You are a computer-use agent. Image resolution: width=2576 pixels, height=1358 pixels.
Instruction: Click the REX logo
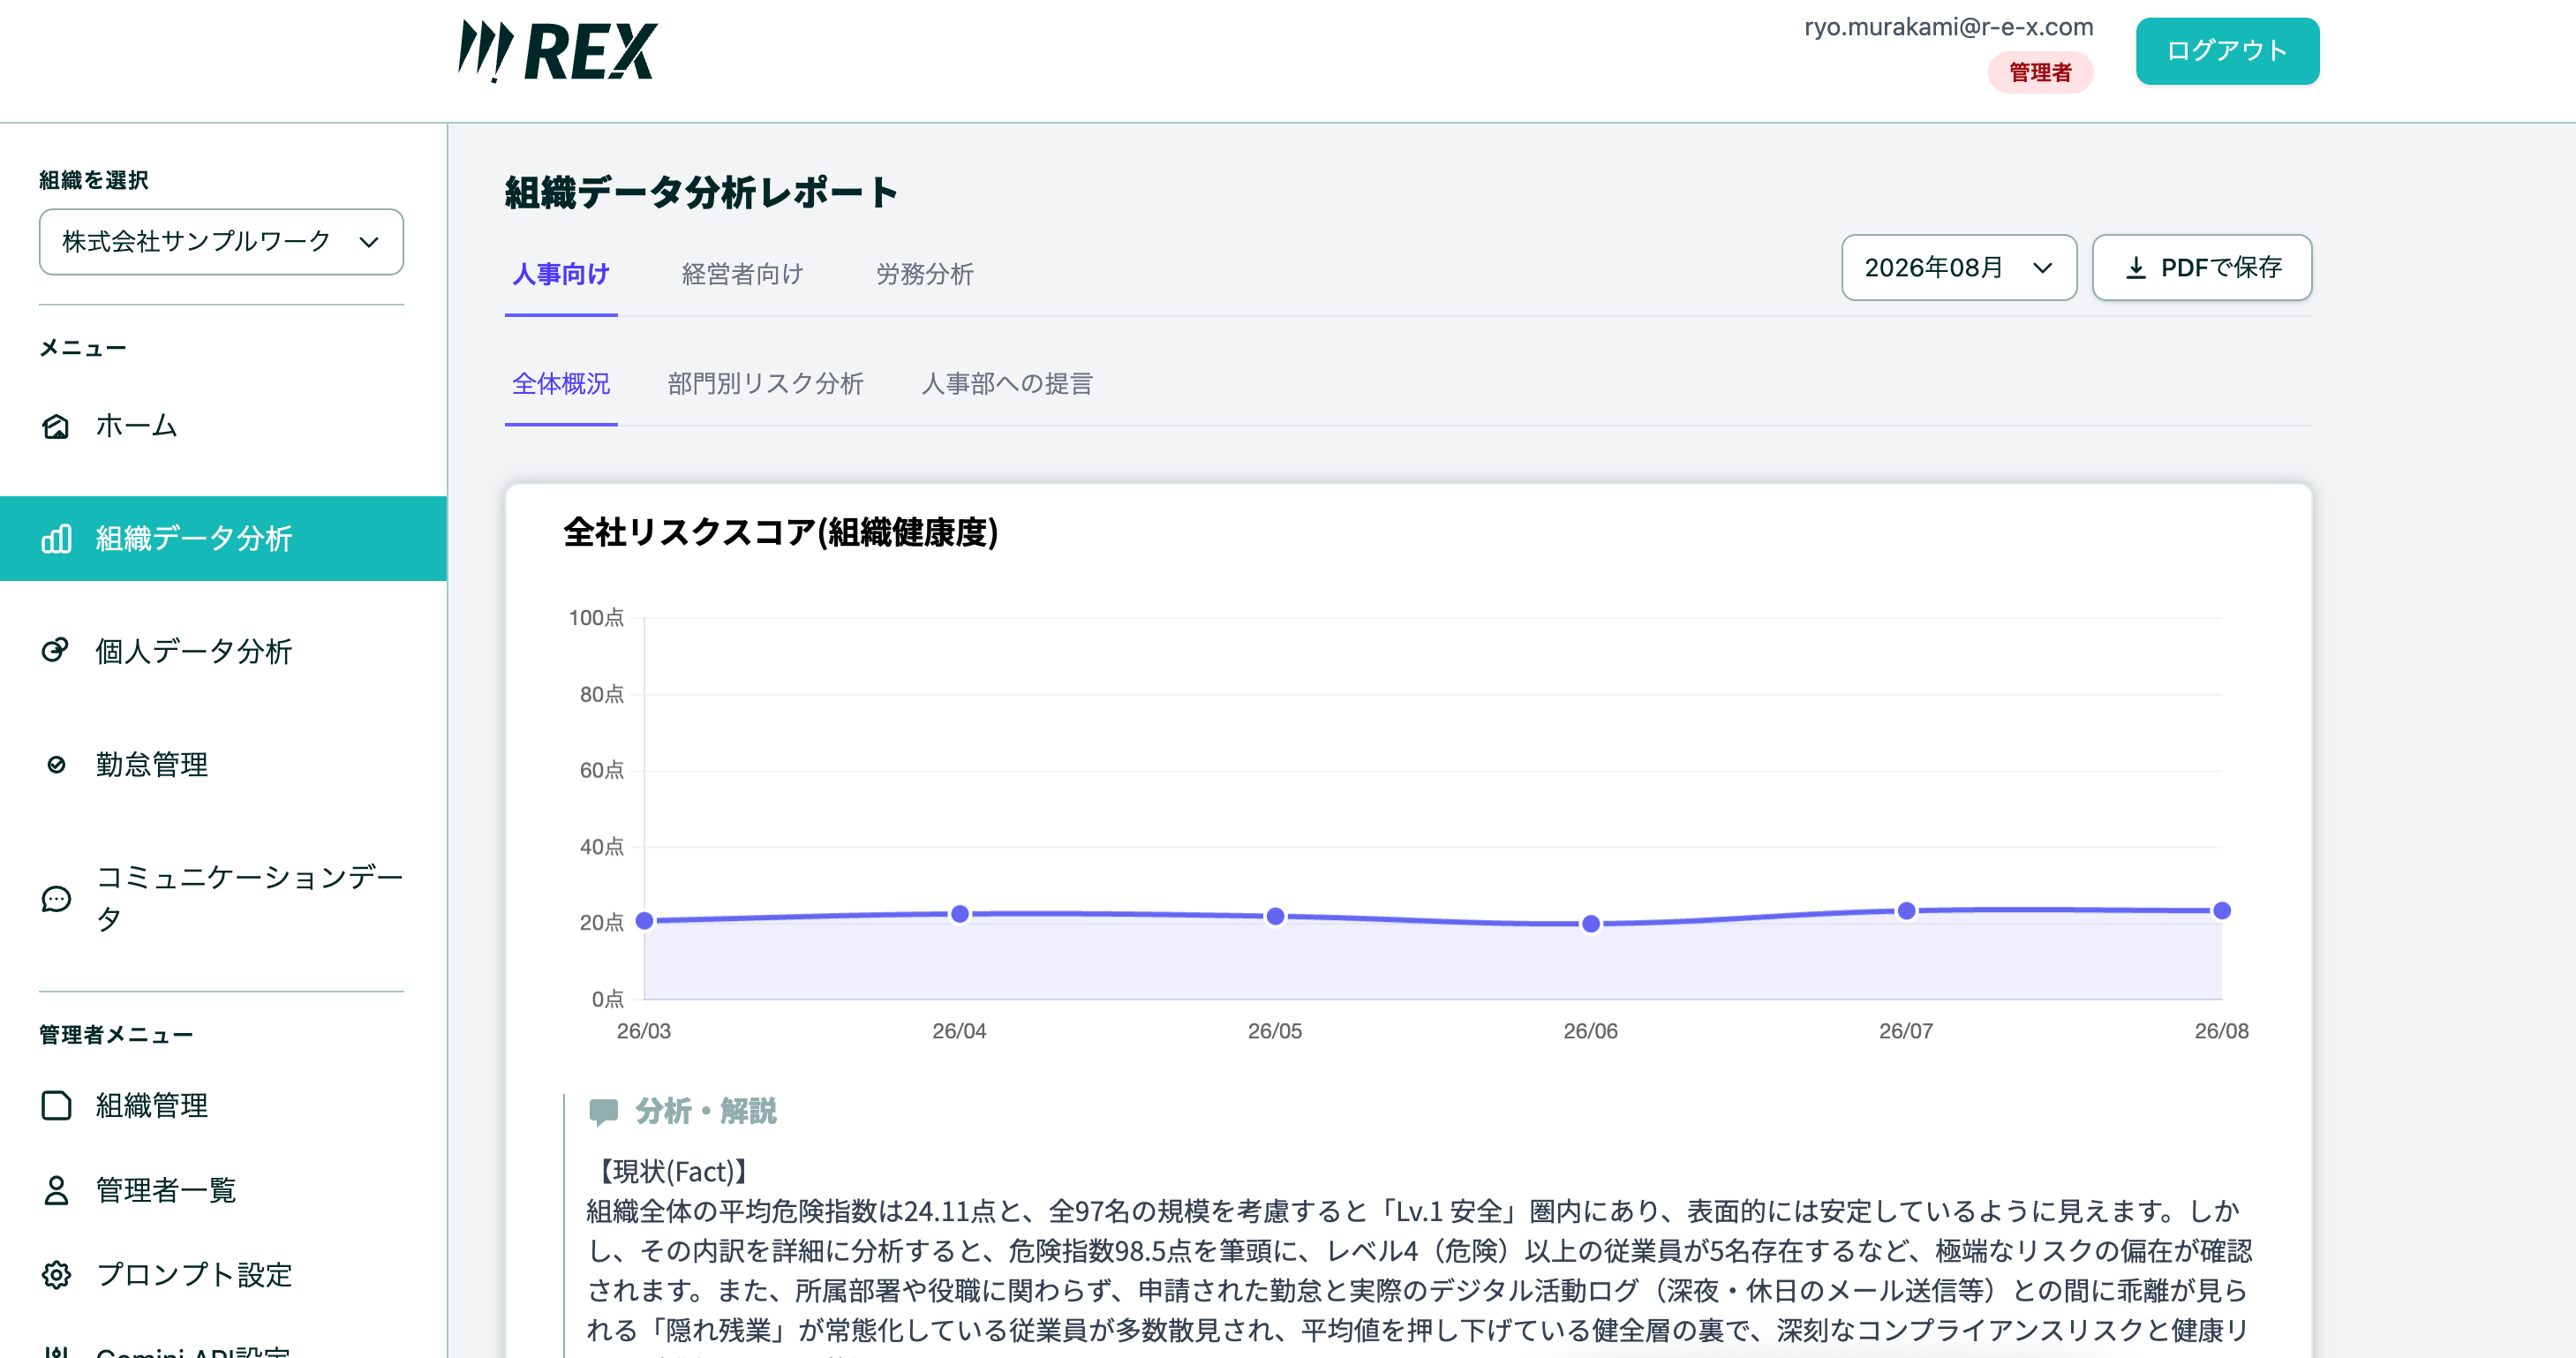557,51
